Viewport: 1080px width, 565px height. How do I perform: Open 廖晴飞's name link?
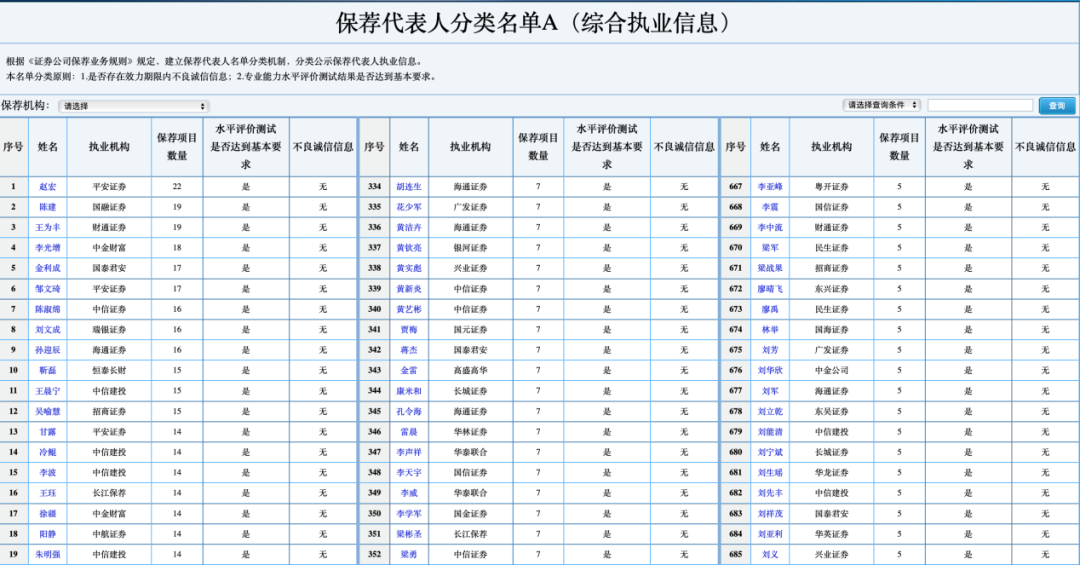coord(770,289)
